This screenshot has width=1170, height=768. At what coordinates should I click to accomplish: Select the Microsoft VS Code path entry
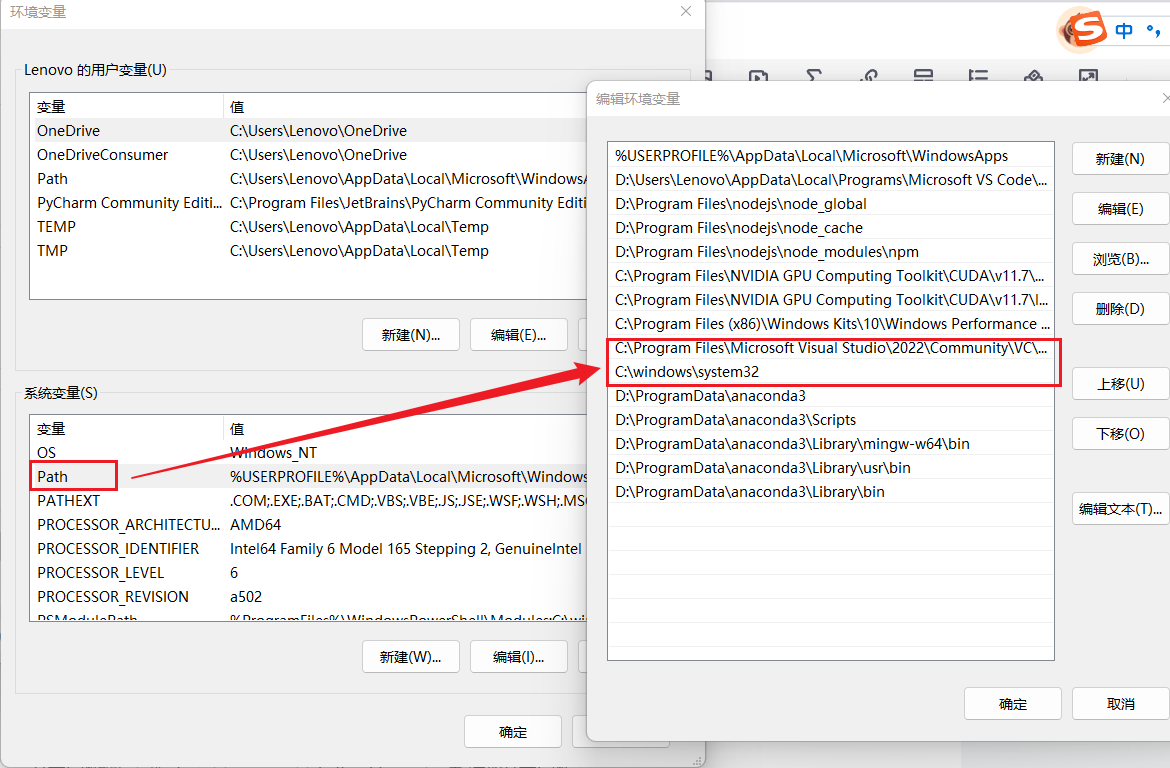[x=830, y=180]
